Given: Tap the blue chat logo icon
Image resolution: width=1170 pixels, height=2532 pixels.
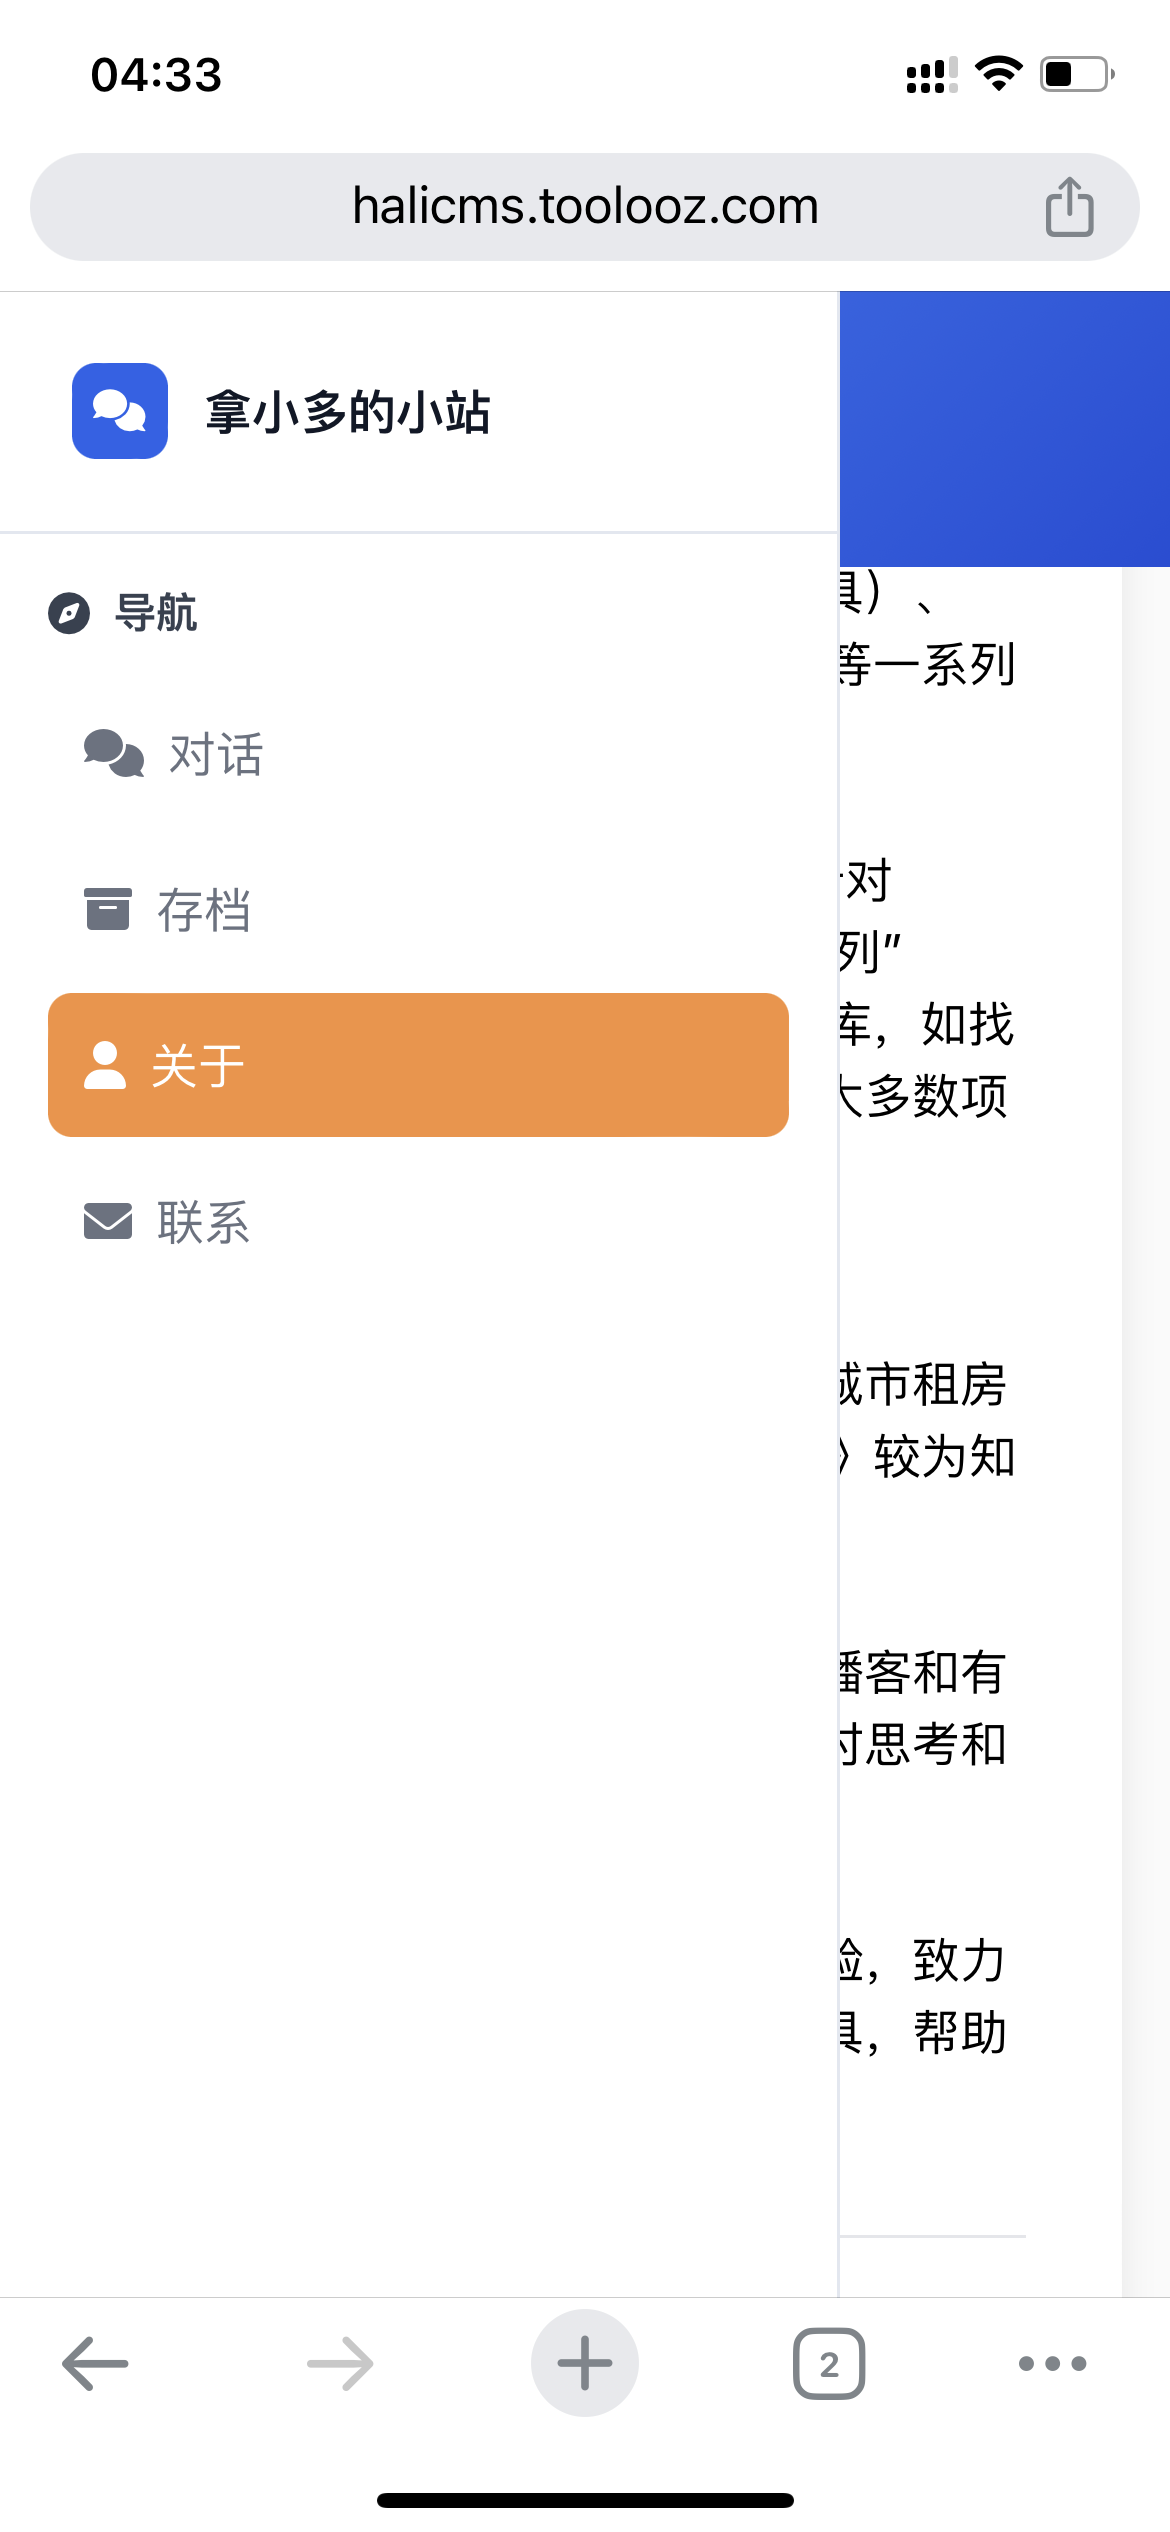Looking at the screenshot, I should coord(120,411).
